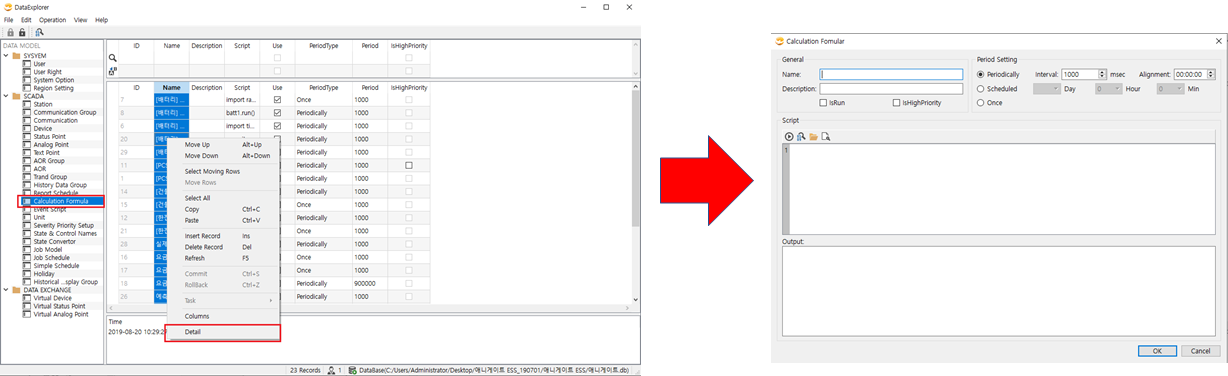This screenshot has width=1228, height=376.
Task: Expand the DATA EXCHANGE folder arrow
Action: coord(5,290)
